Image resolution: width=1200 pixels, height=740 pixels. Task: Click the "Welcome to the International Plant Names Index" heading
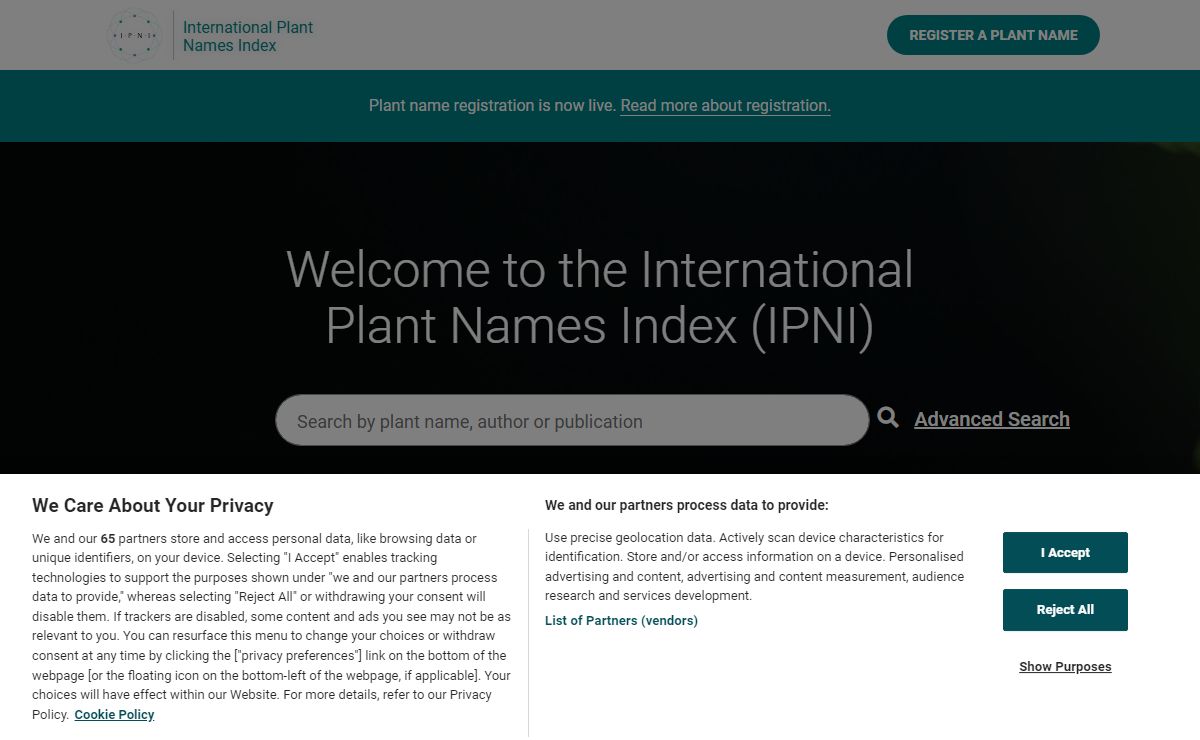point(600,298)
